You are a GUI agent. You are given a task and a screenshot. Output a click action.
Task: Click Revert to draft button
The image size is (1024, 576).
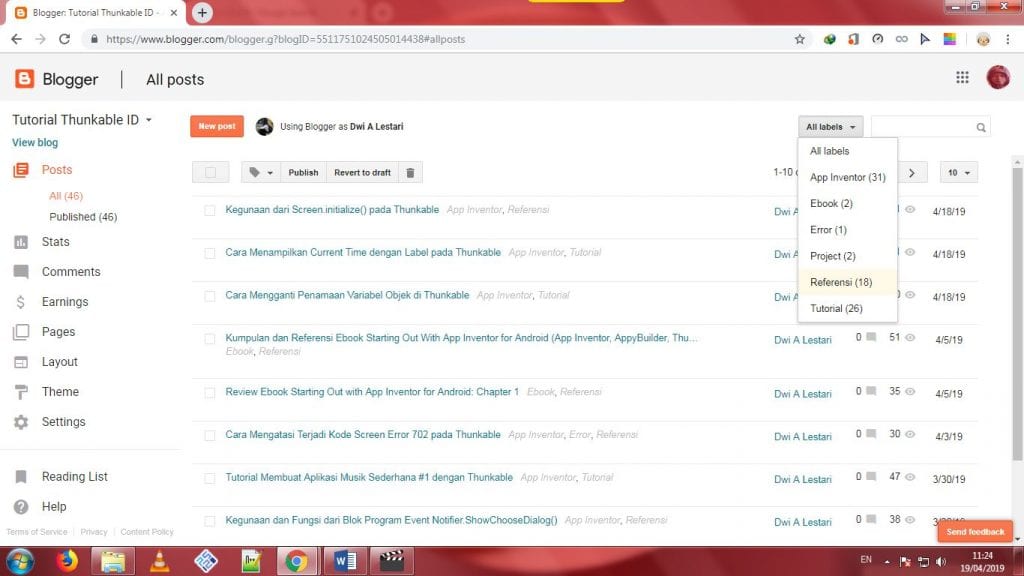tap(362, 172)
